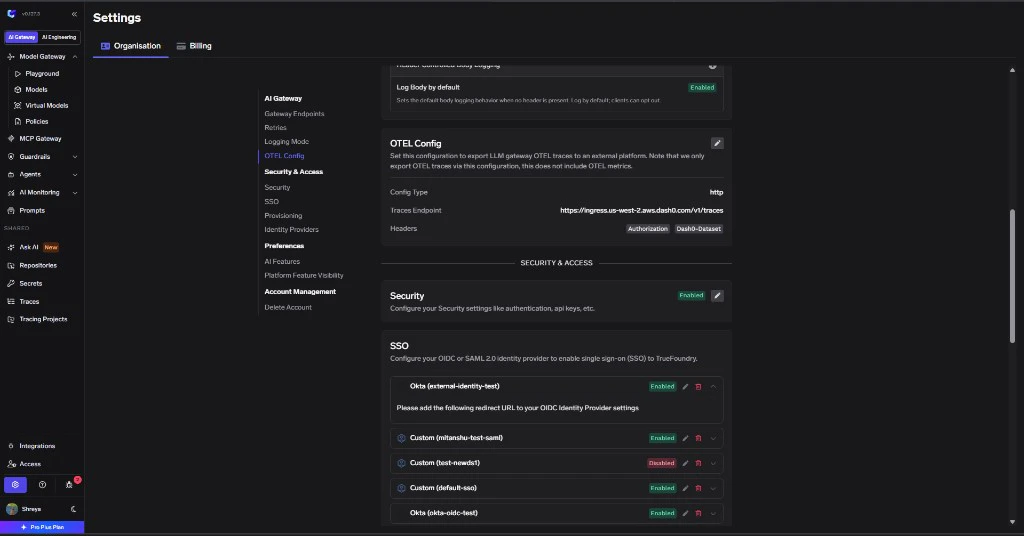Click the Shreya user avatar
1024x536 pixels.
point(12,509)
